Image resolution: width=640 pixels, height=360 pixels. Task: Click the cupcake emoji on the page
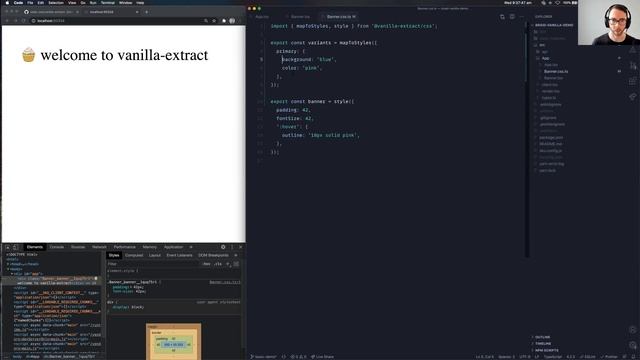click(29, 55)
